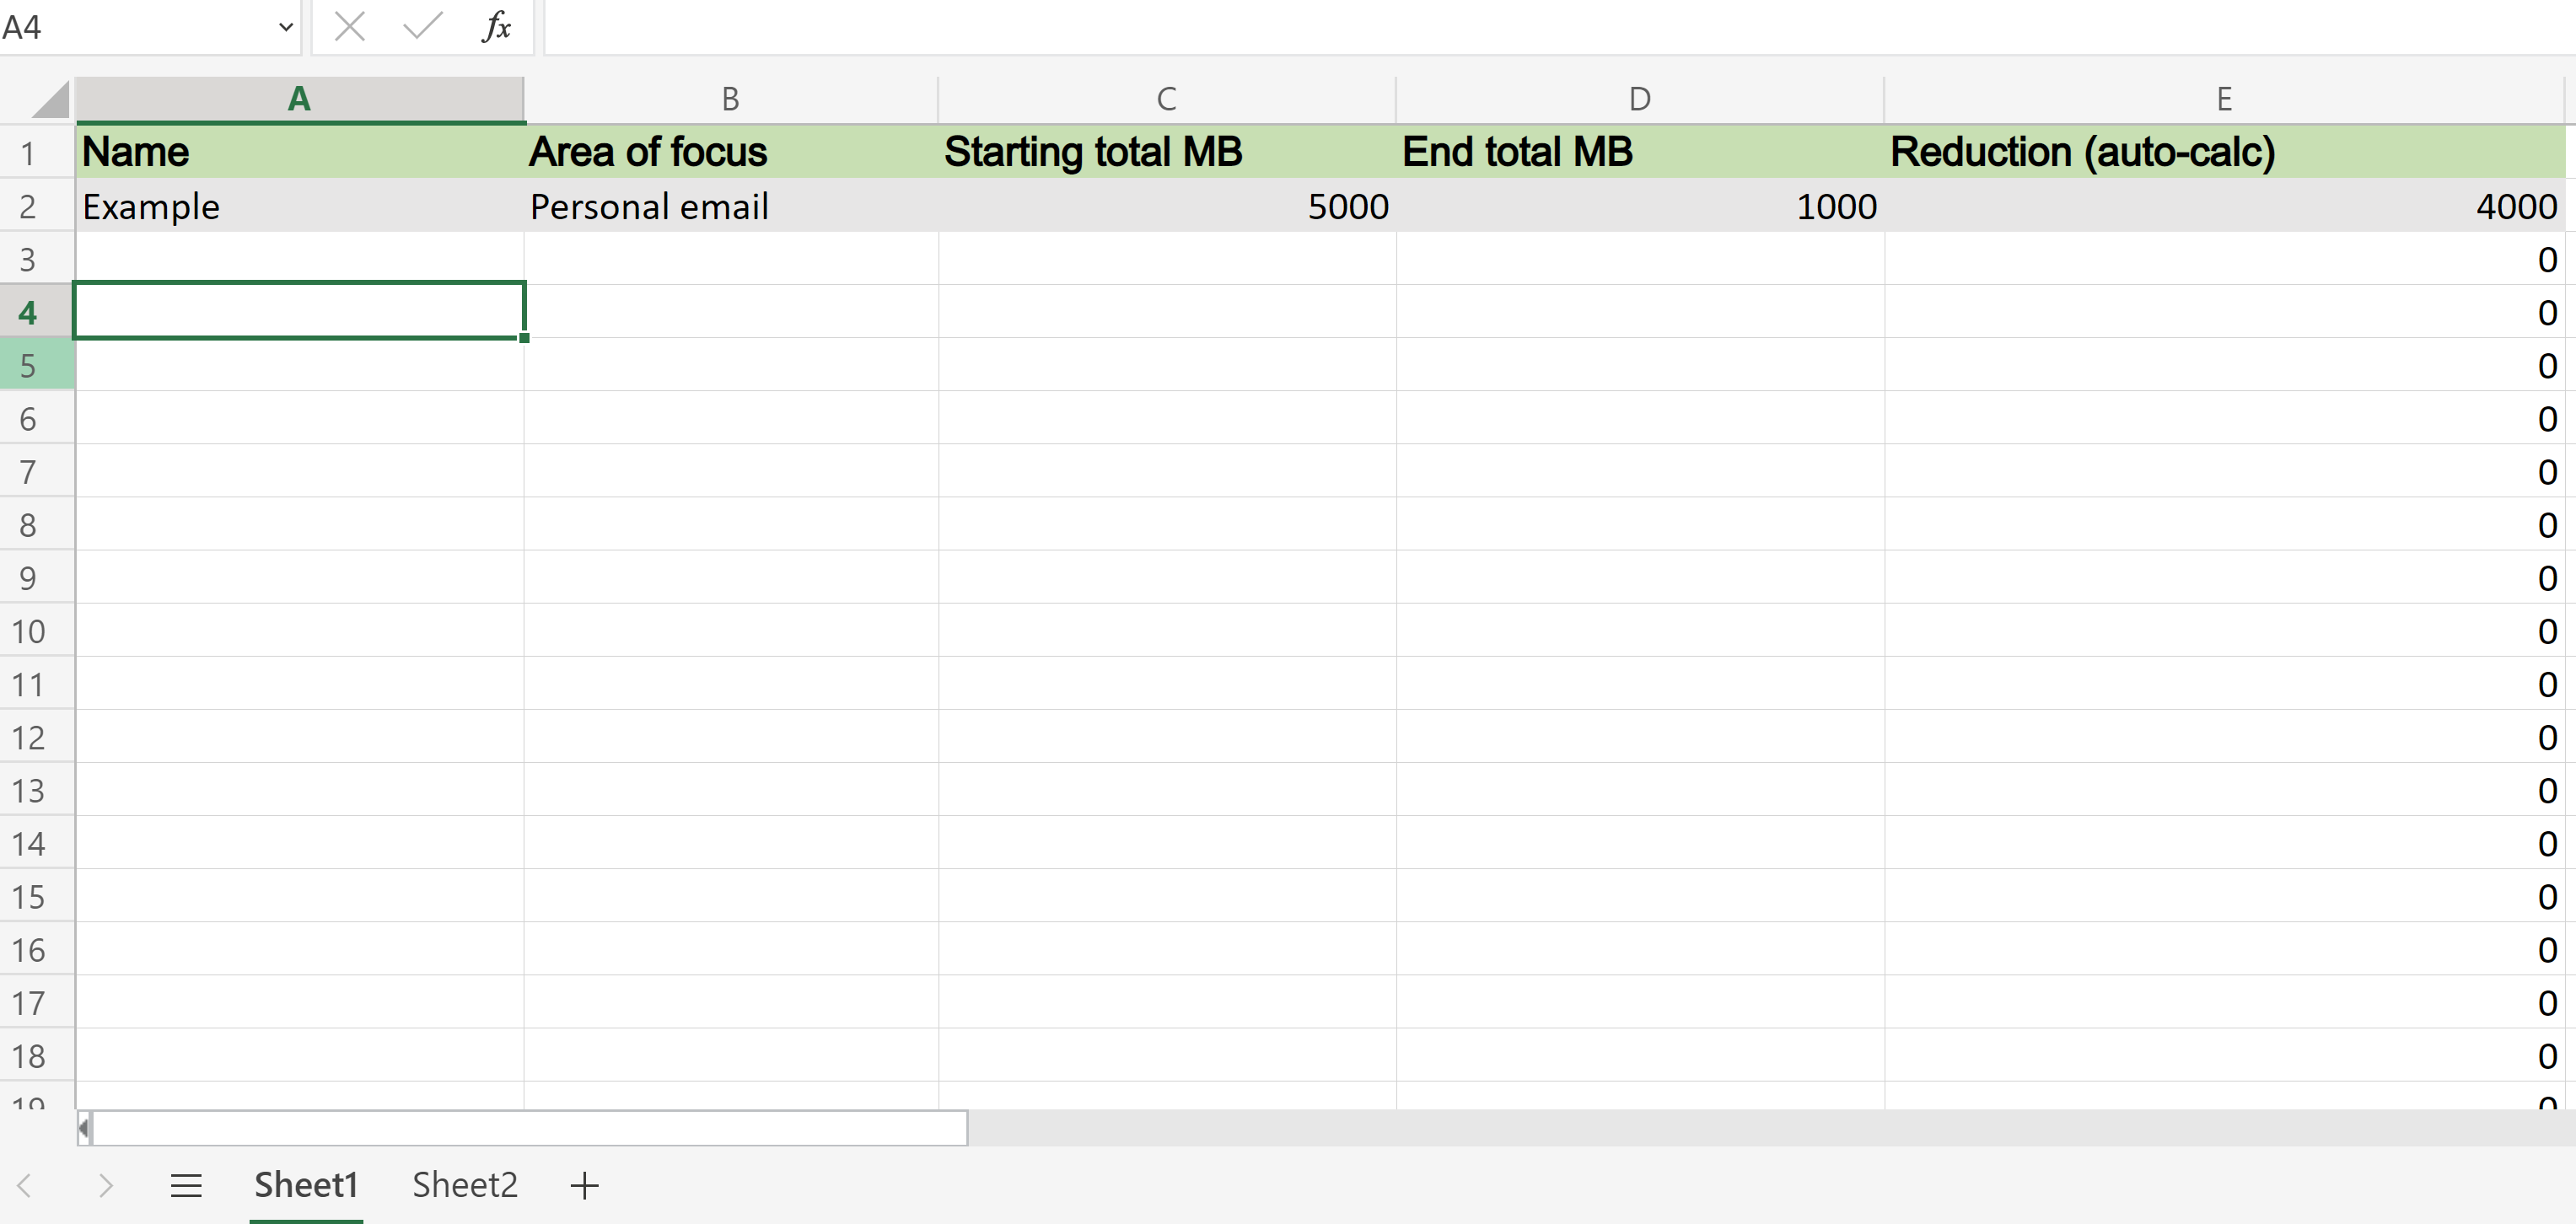
Task: Open the Name Box dropdown arrow
Action: [285, 27]
